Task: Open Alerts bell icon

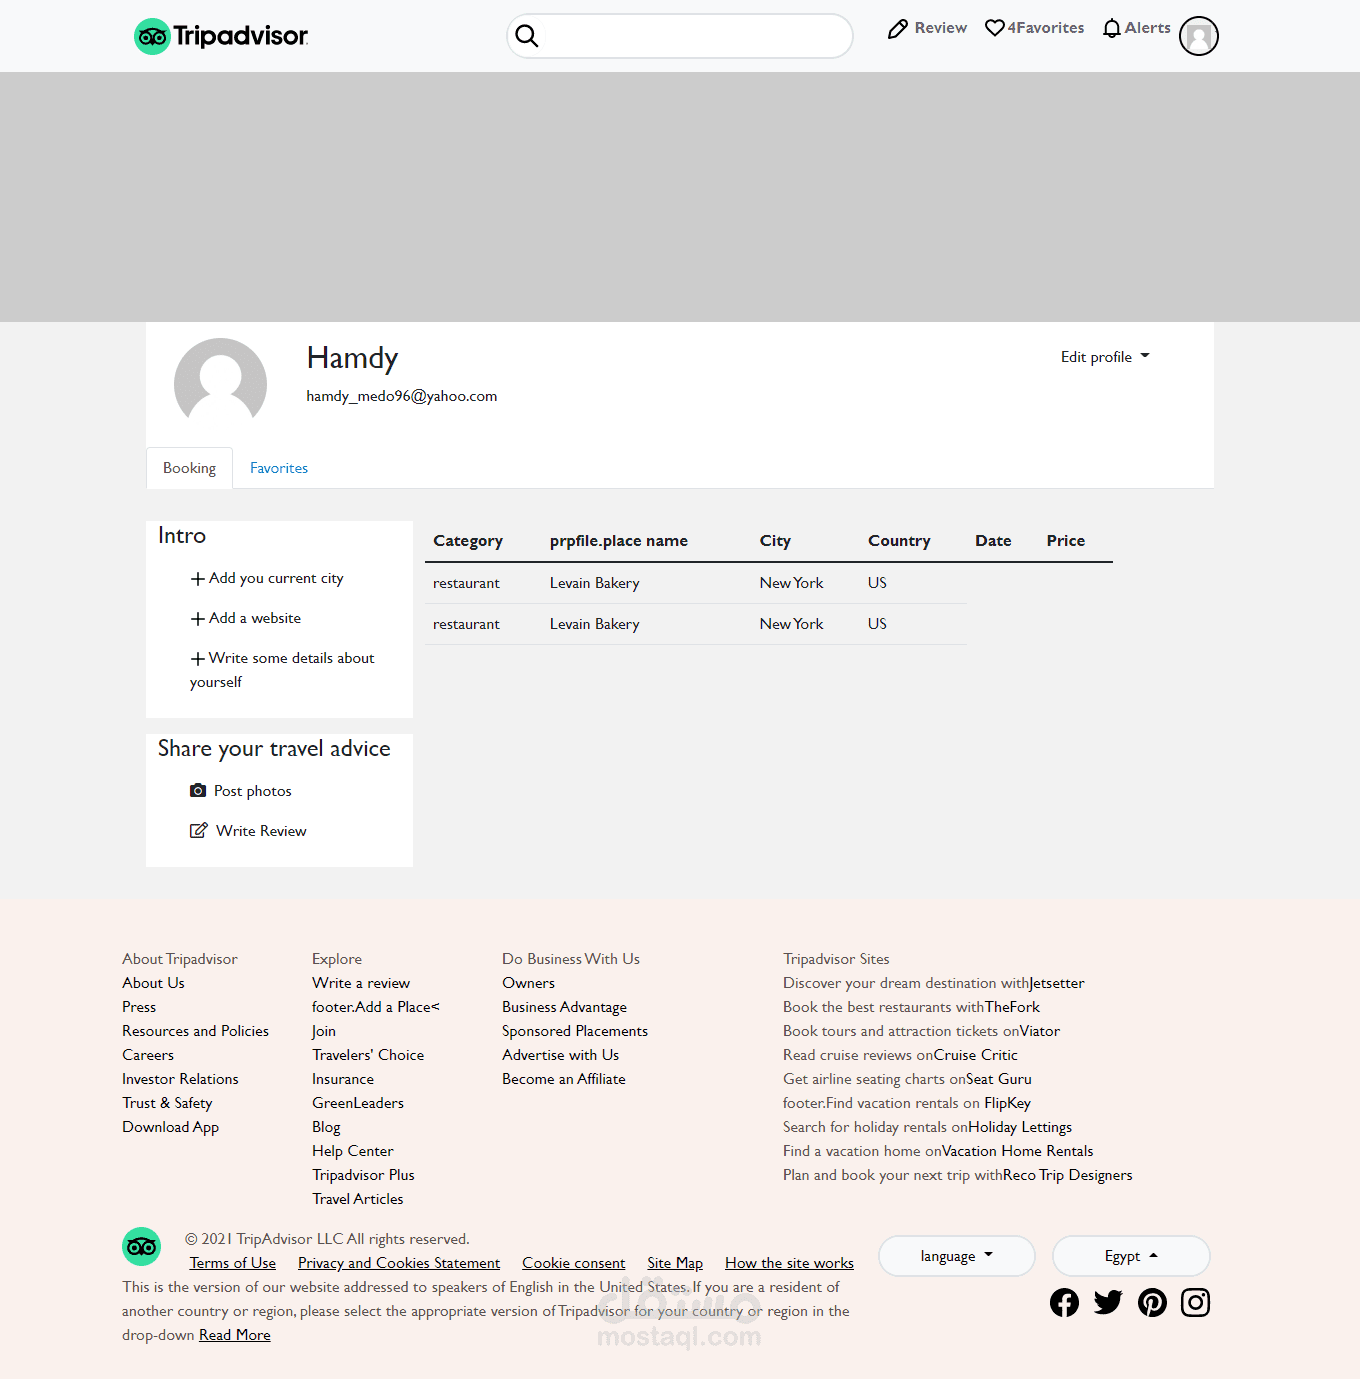Action: coord(1112,28)
